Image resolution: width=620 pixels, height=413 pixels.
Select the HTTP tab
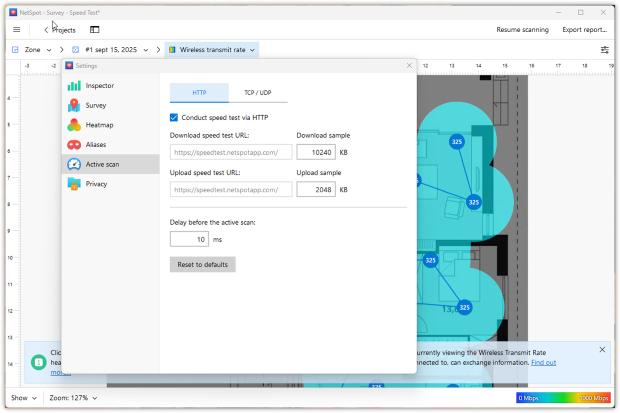[199, 92]
